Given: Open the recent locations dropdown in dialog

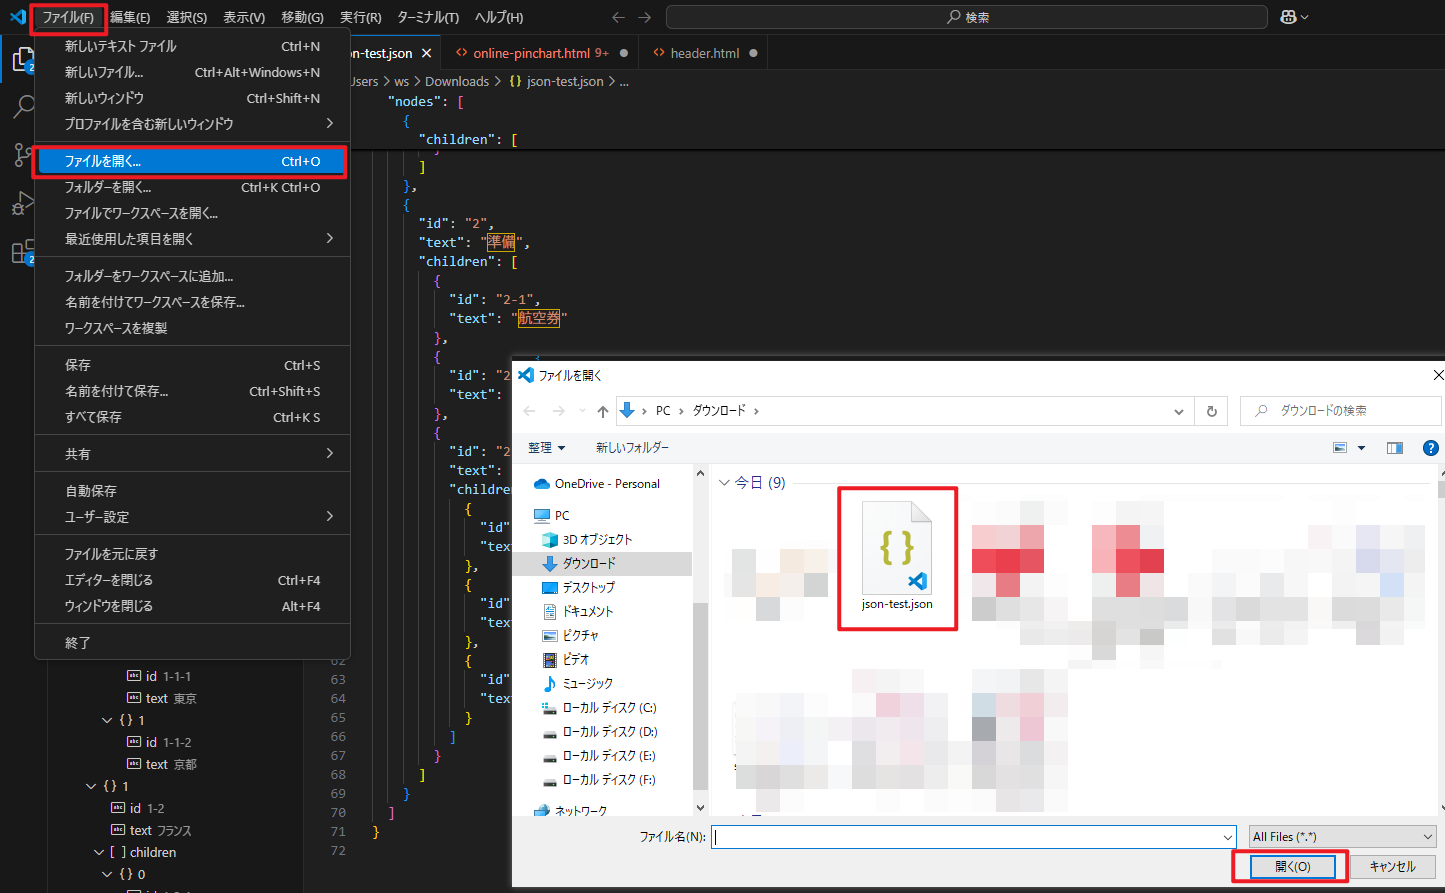Looking at the screenshot, I should [581, 411].
